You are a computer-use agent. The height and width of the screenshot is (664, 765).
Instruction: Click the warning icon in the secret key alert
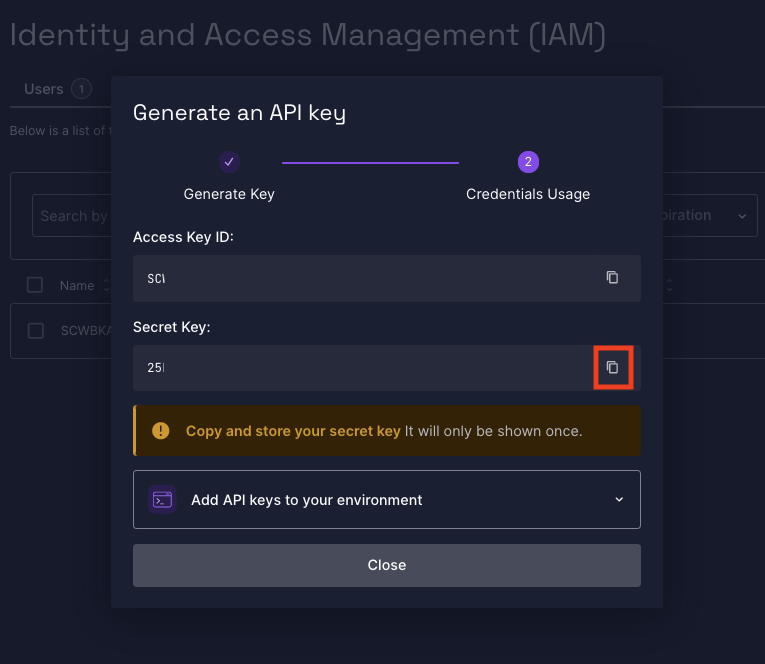click(x=161, y=430)
